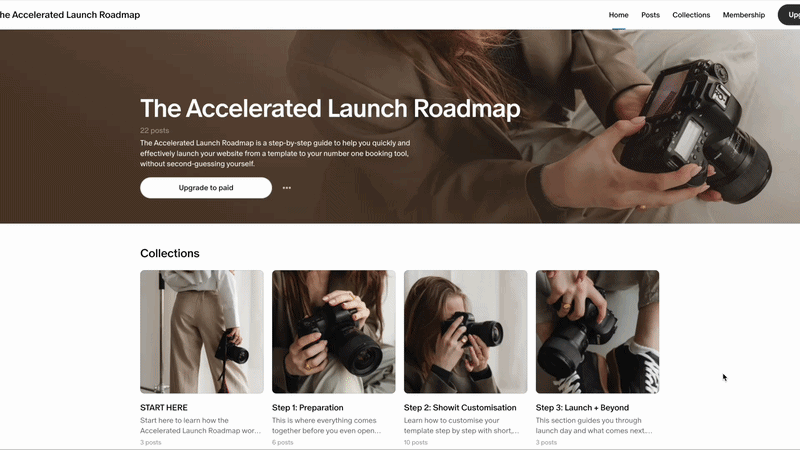Click the 10 posts label under Step 2
Viewport: 800px width, 450px height.
(416, 442)
